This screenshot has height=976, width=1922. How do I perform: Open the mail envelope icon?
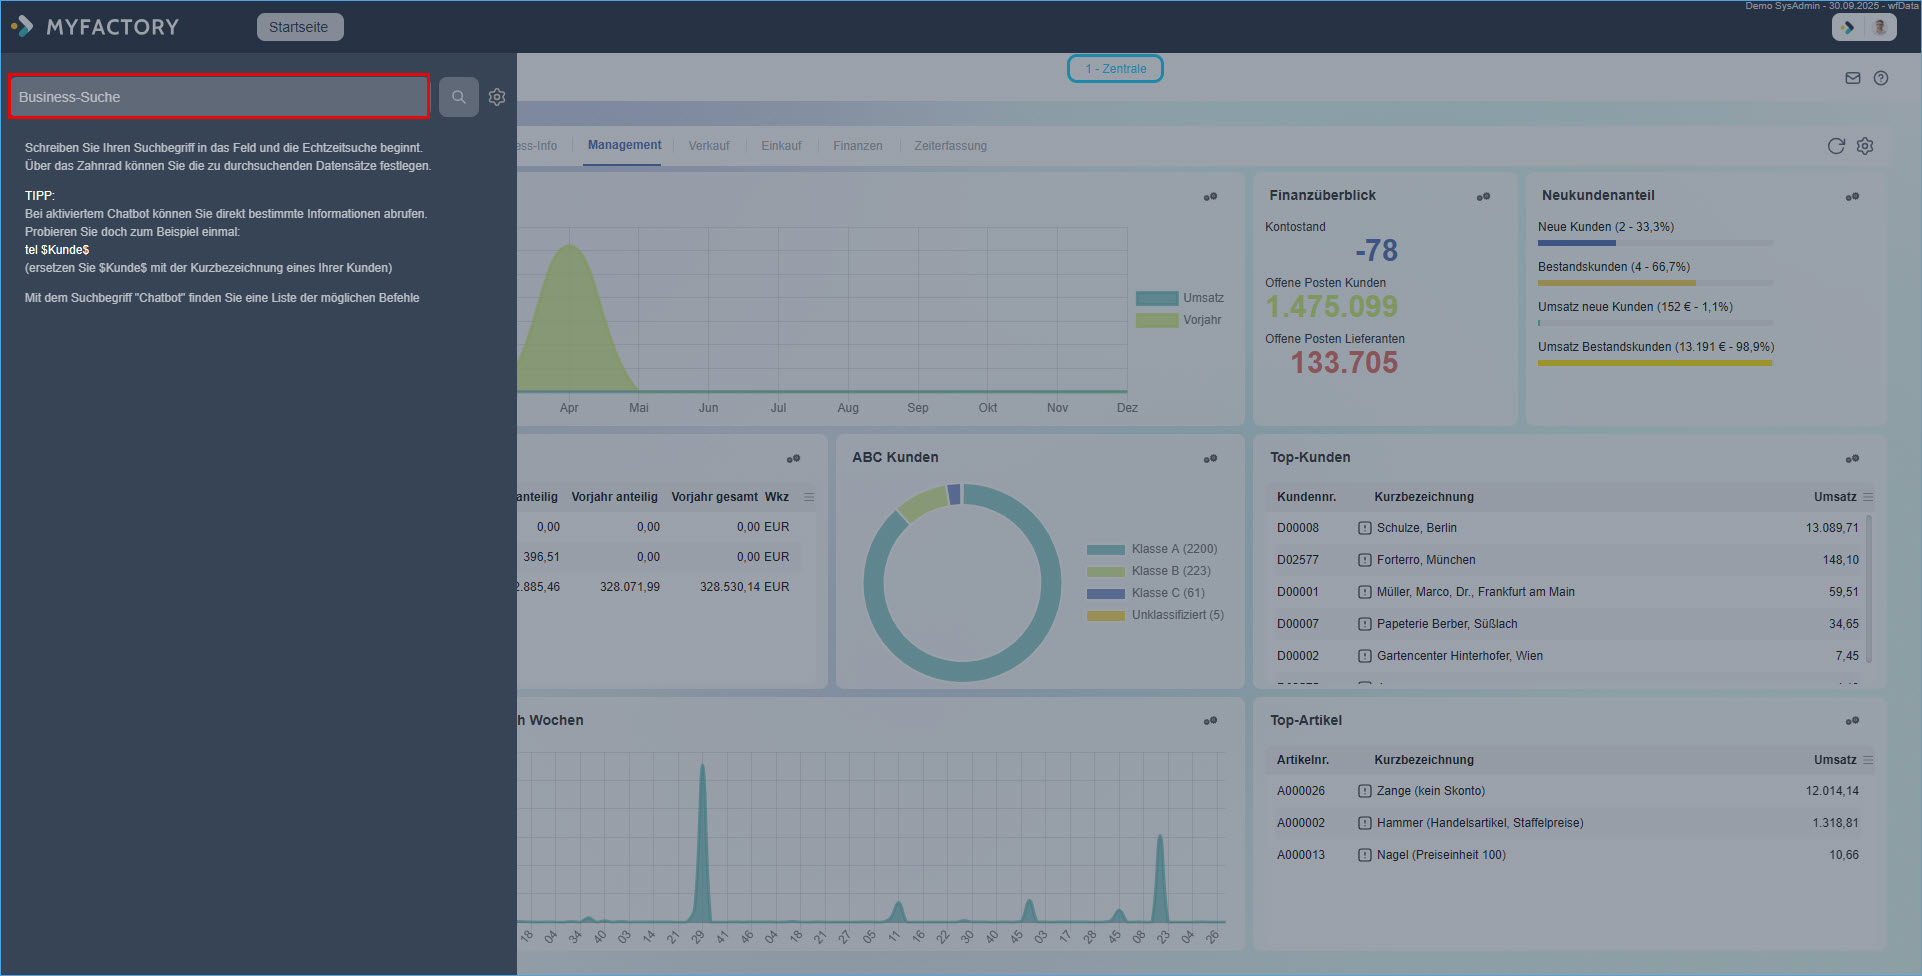pos(1853,78)
